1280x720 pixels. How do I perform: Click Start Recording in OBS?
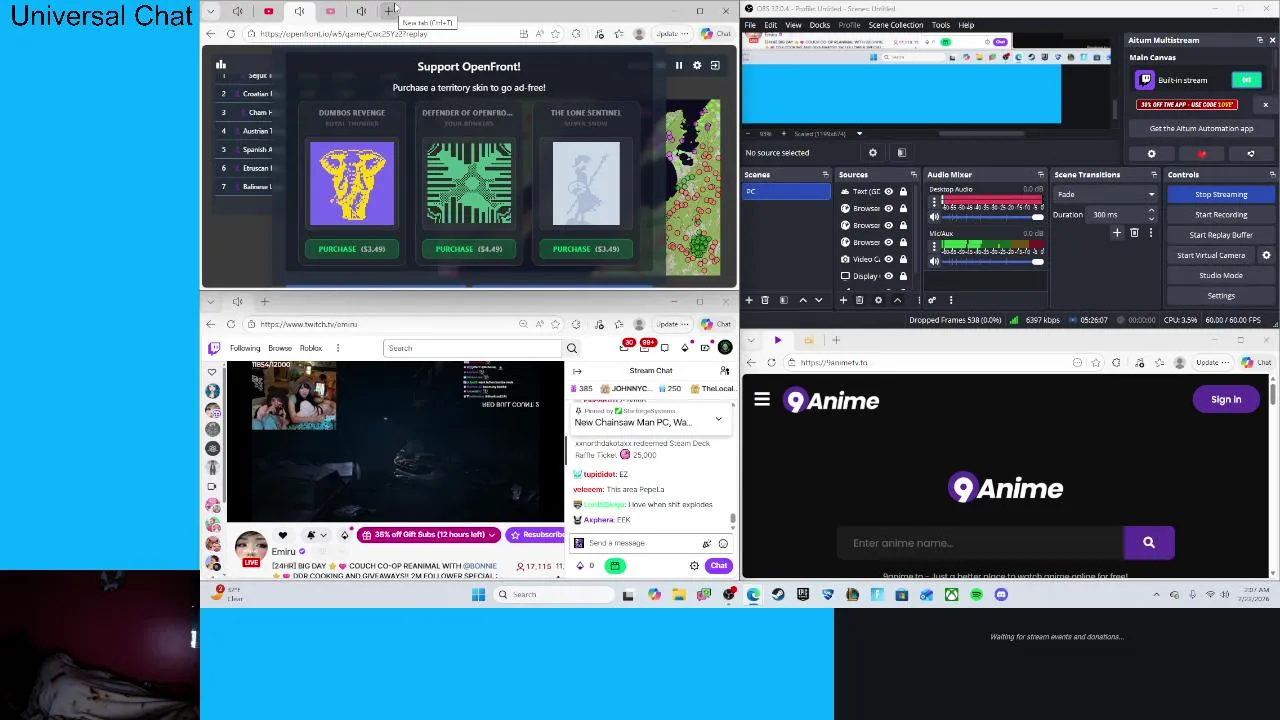click(1221, 215)
